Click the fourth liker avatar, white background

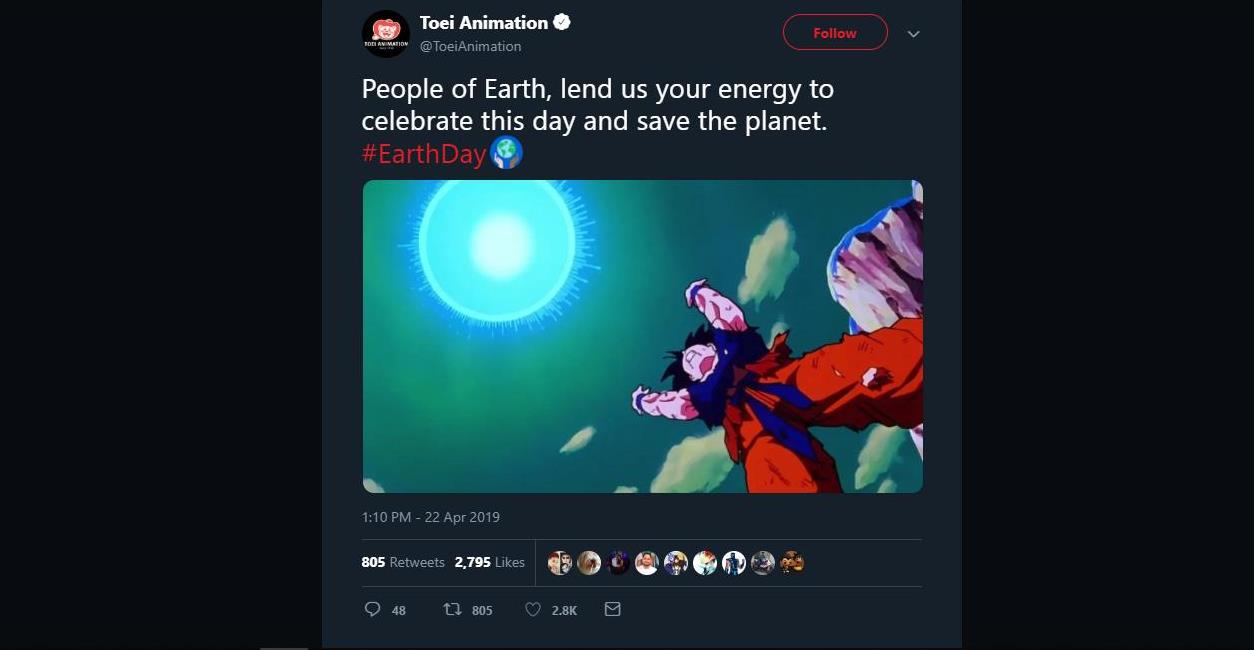(647, 563)
